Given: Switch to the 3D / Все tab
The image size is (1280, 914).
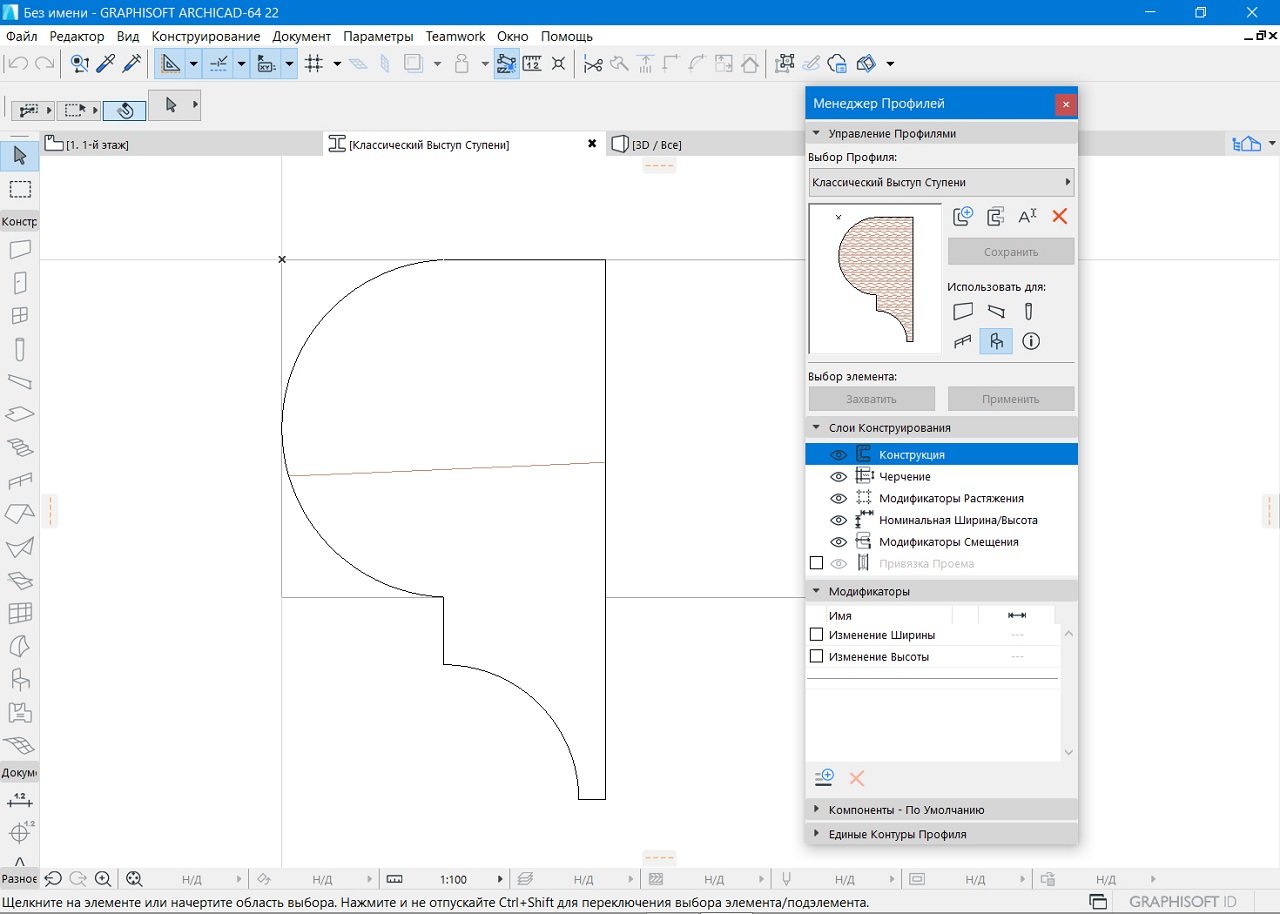Looking at the screenshot, I should (656, 145).
